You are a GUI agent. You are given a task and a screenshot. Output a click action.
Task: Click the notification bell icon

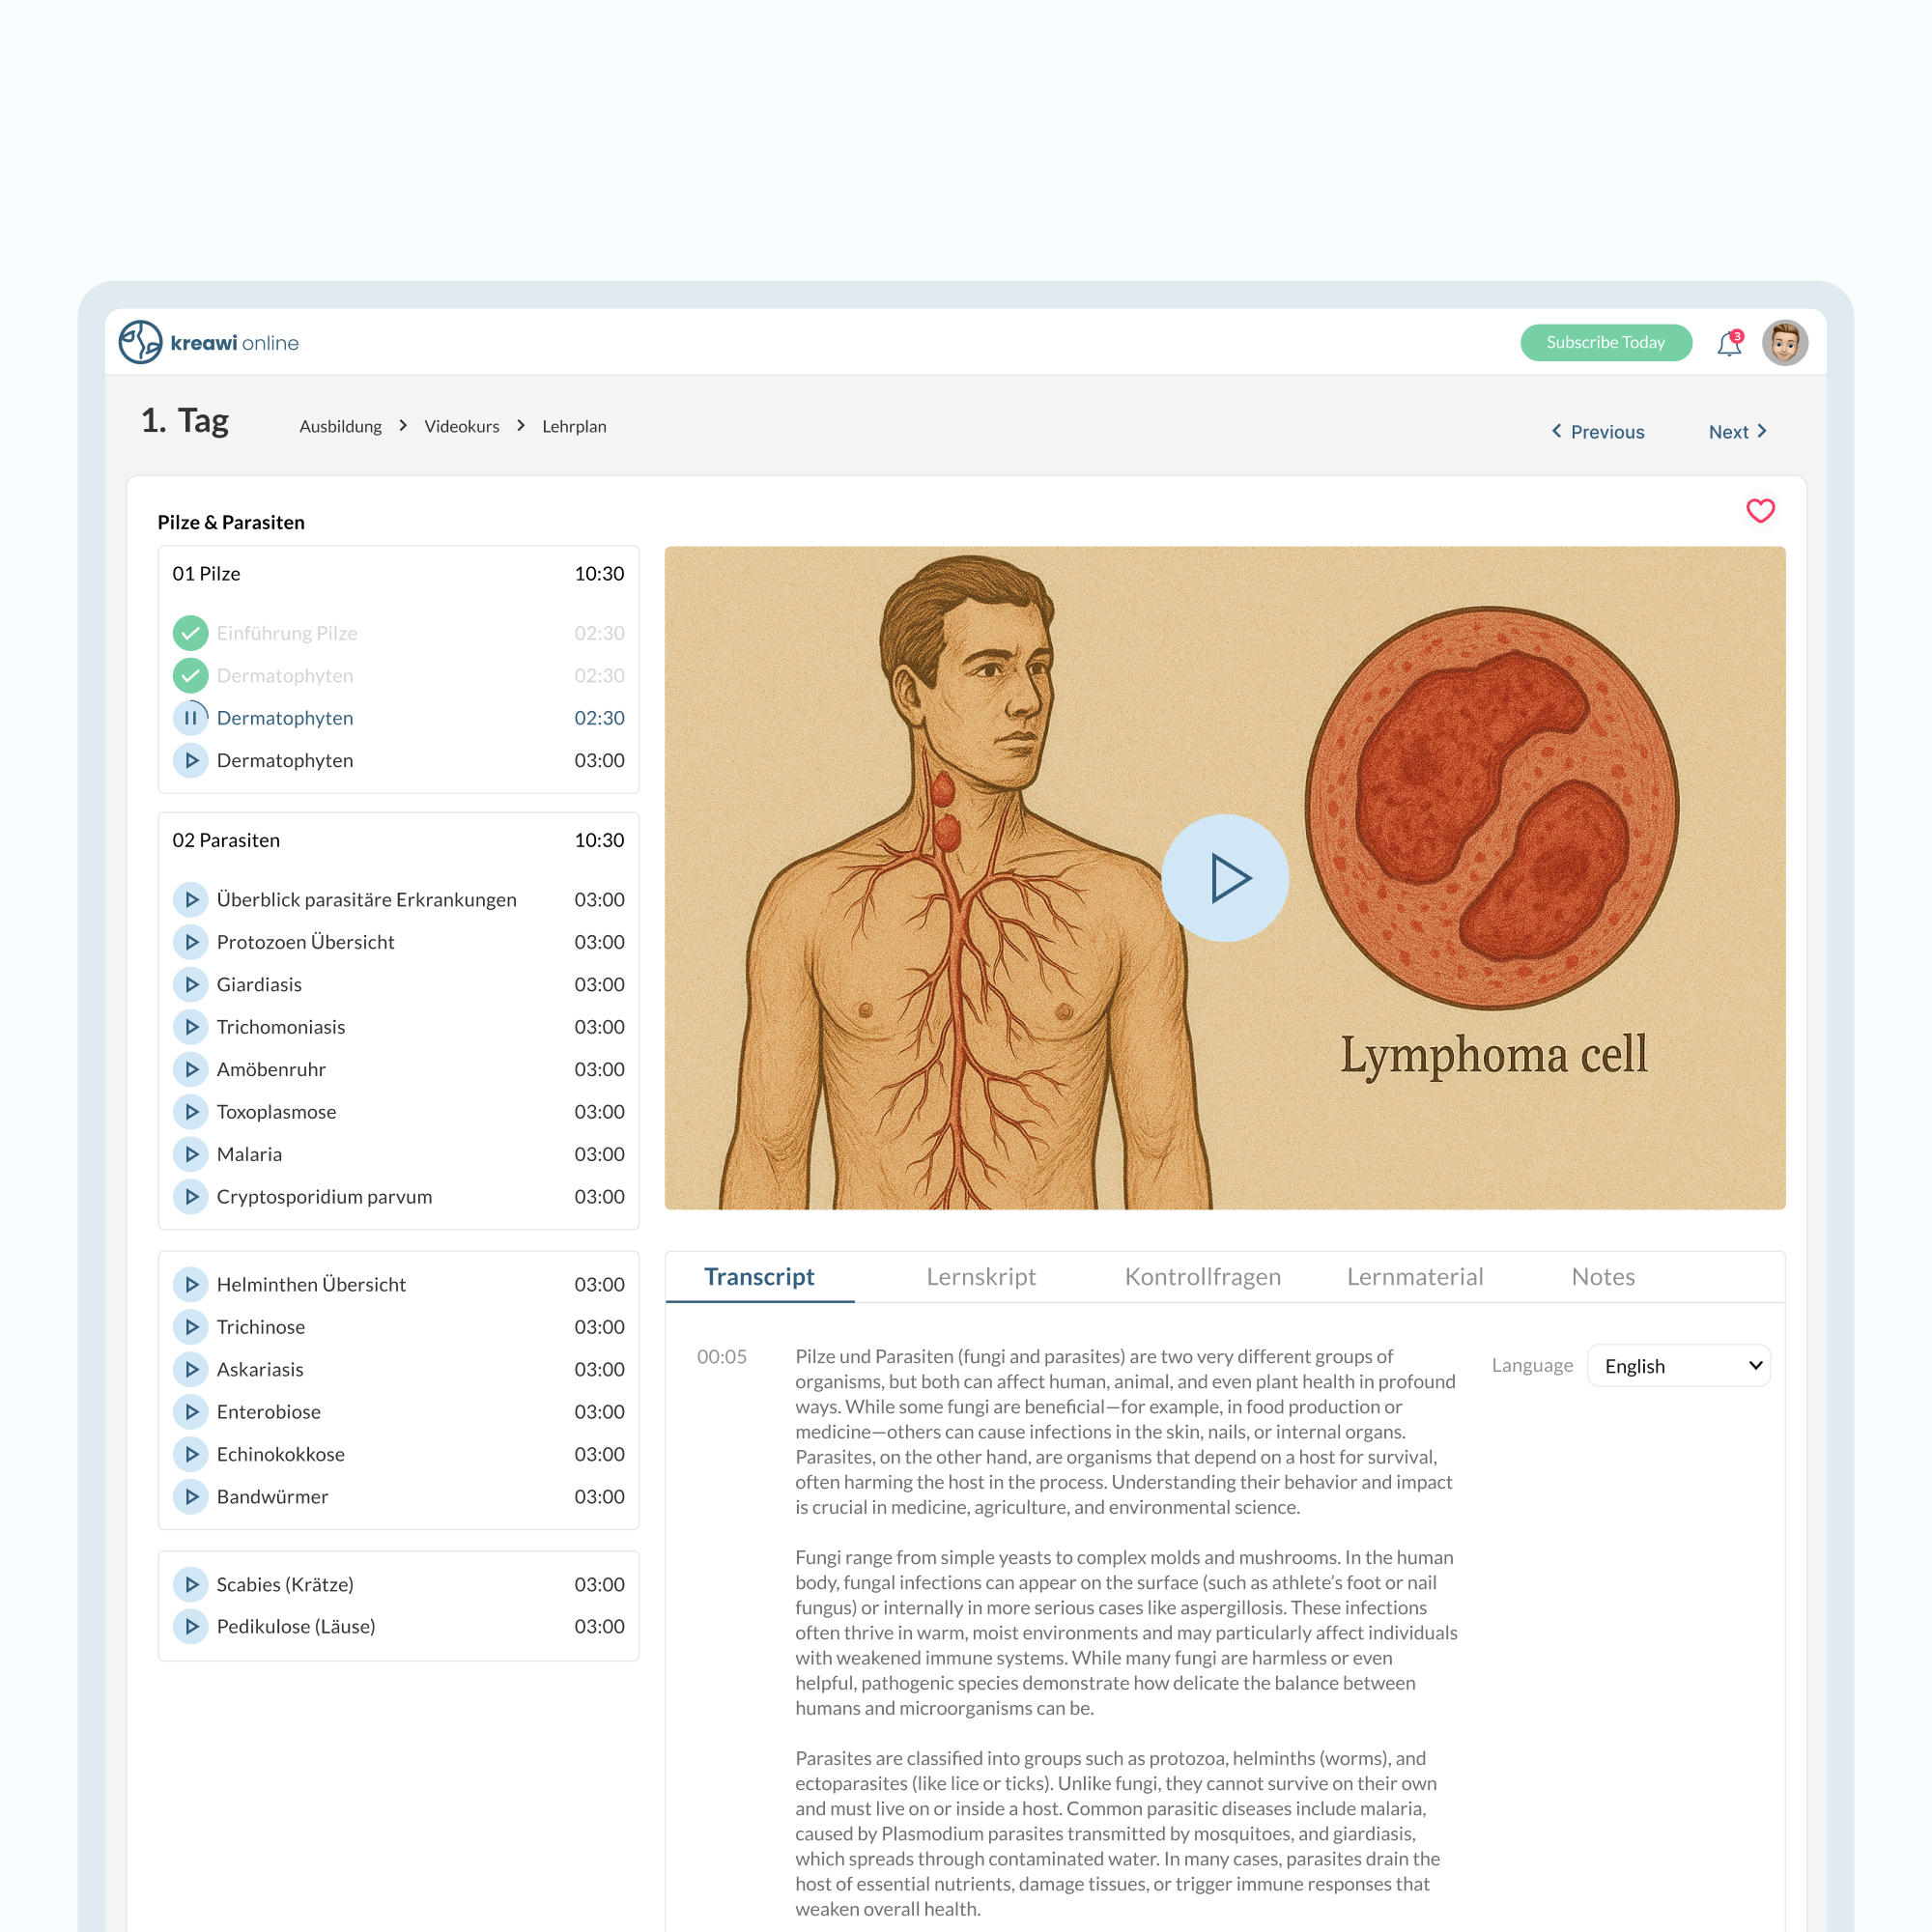point(1728,344)
